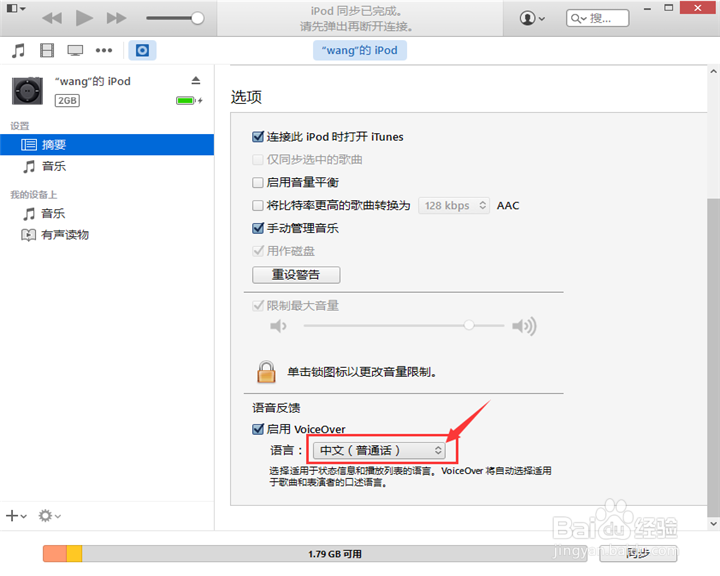Select the iPod device icon in the toolbar
Viewport: 720px width, 576px height.
tap(142, 50)
